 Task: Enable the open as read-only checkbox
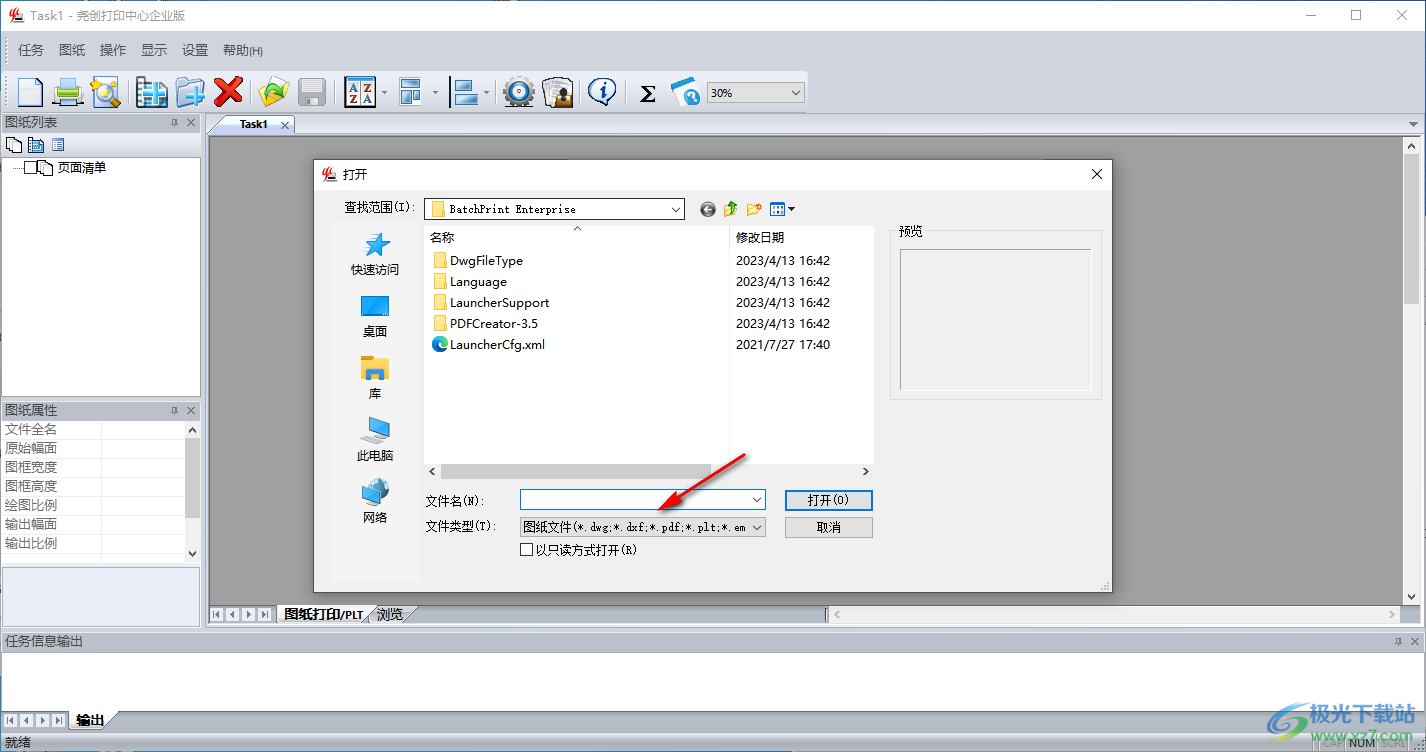coord(527,550)
